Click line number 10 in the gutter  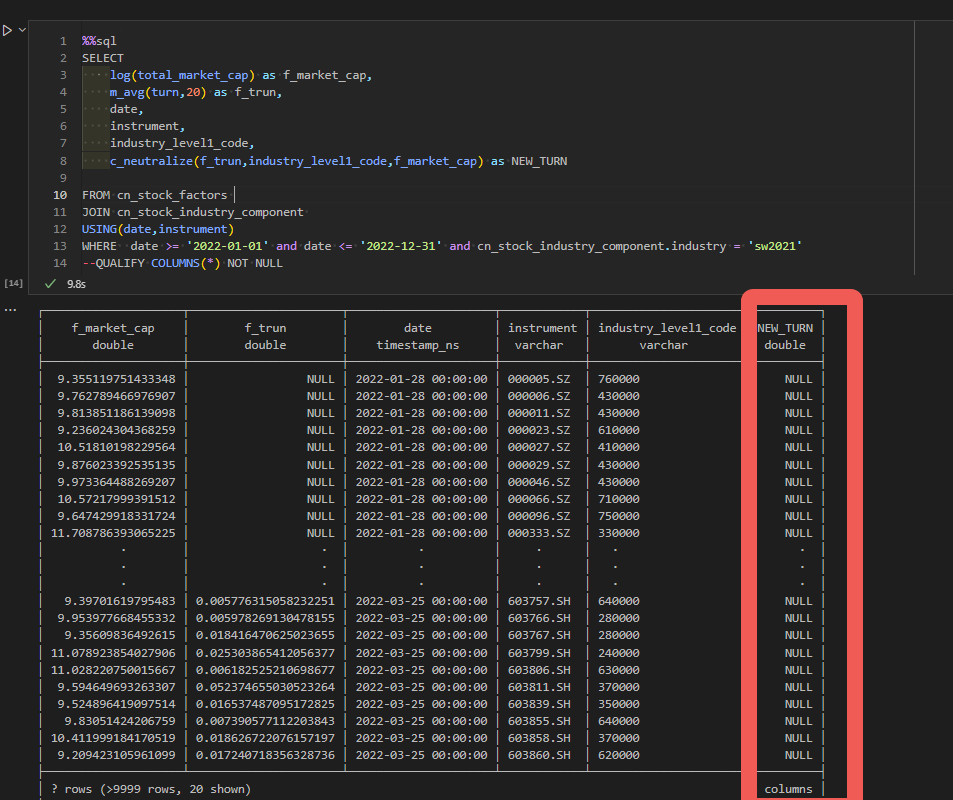tap(61, 195)
